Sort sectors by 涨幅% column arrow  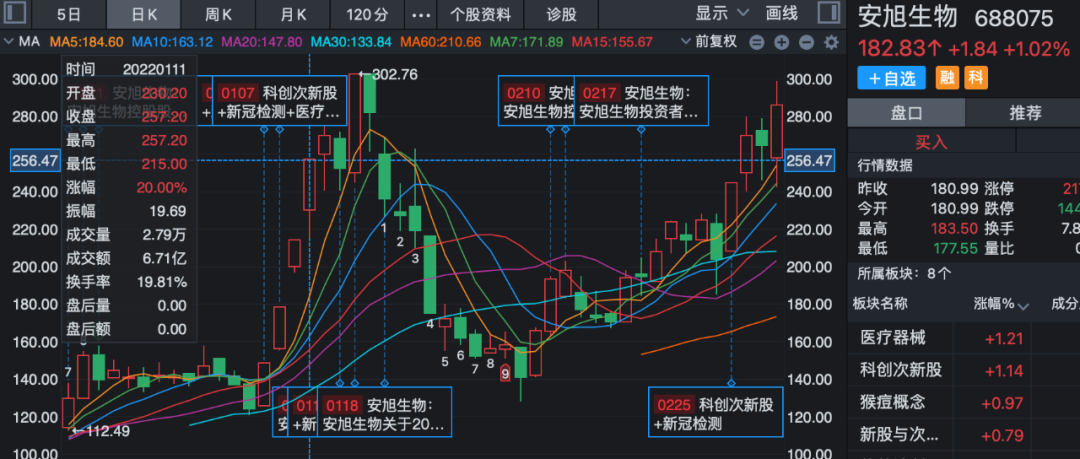(1024, 306)
